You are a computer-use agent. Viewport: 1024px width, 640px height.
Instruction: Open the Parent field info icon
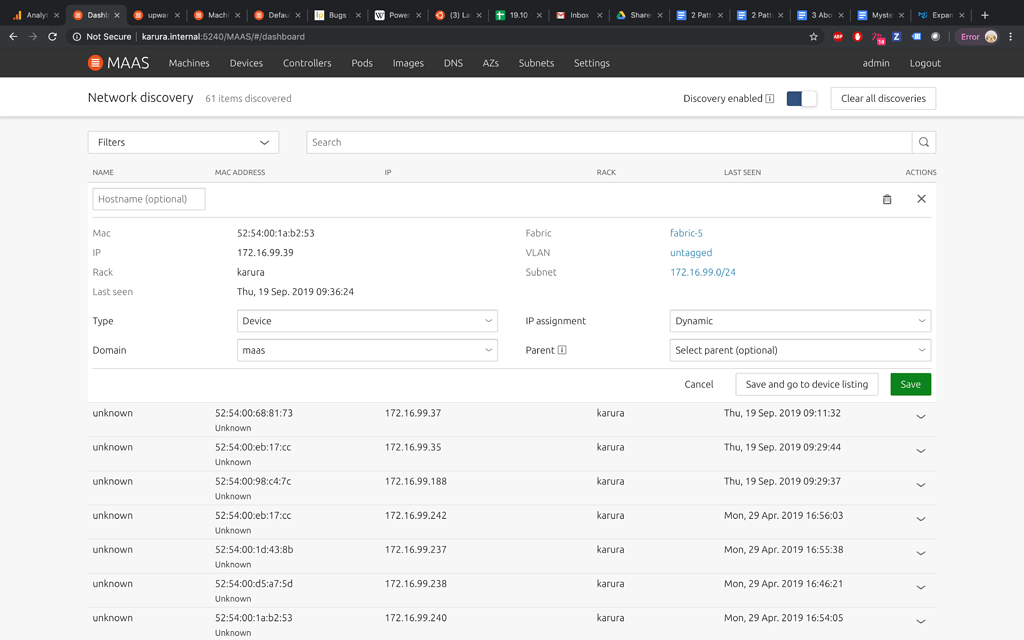tap(562, 350)
